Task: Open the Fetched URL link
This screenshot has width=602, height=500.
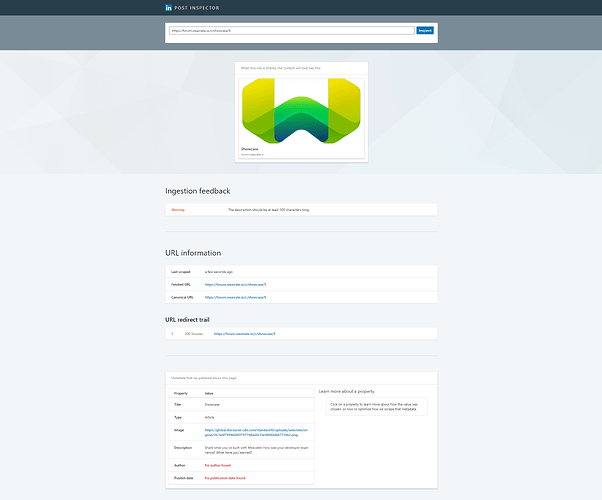Action: click(235, 285)
